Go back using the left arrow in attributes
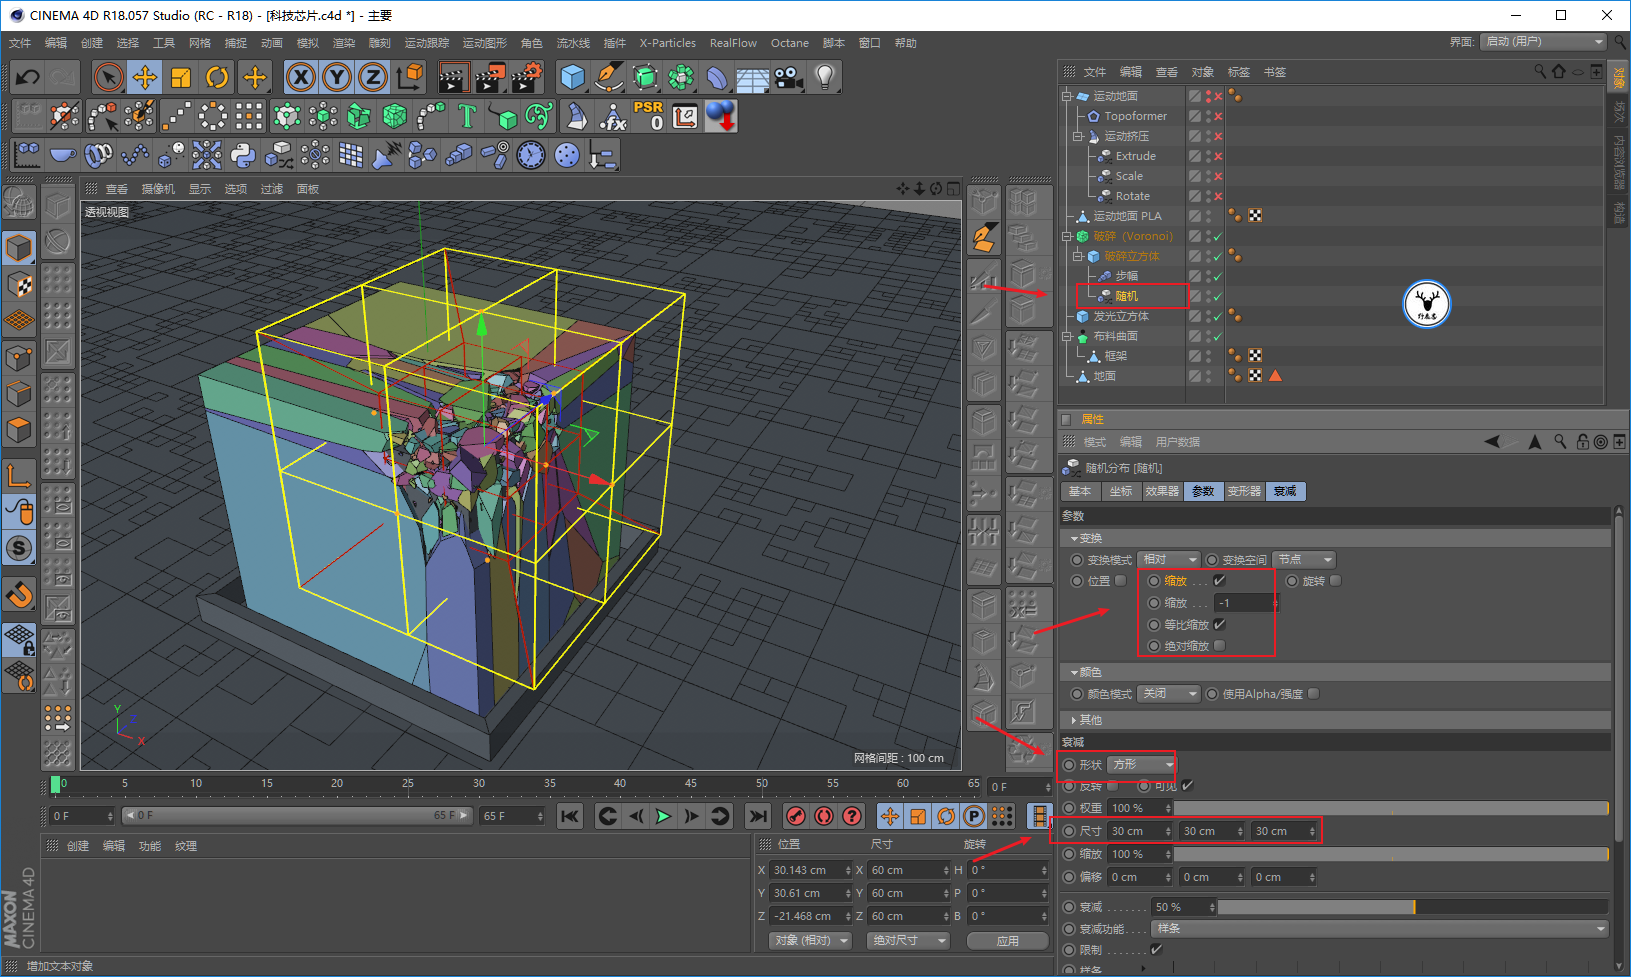This screenshot has height=977, width=1631. click(1492, 442)
